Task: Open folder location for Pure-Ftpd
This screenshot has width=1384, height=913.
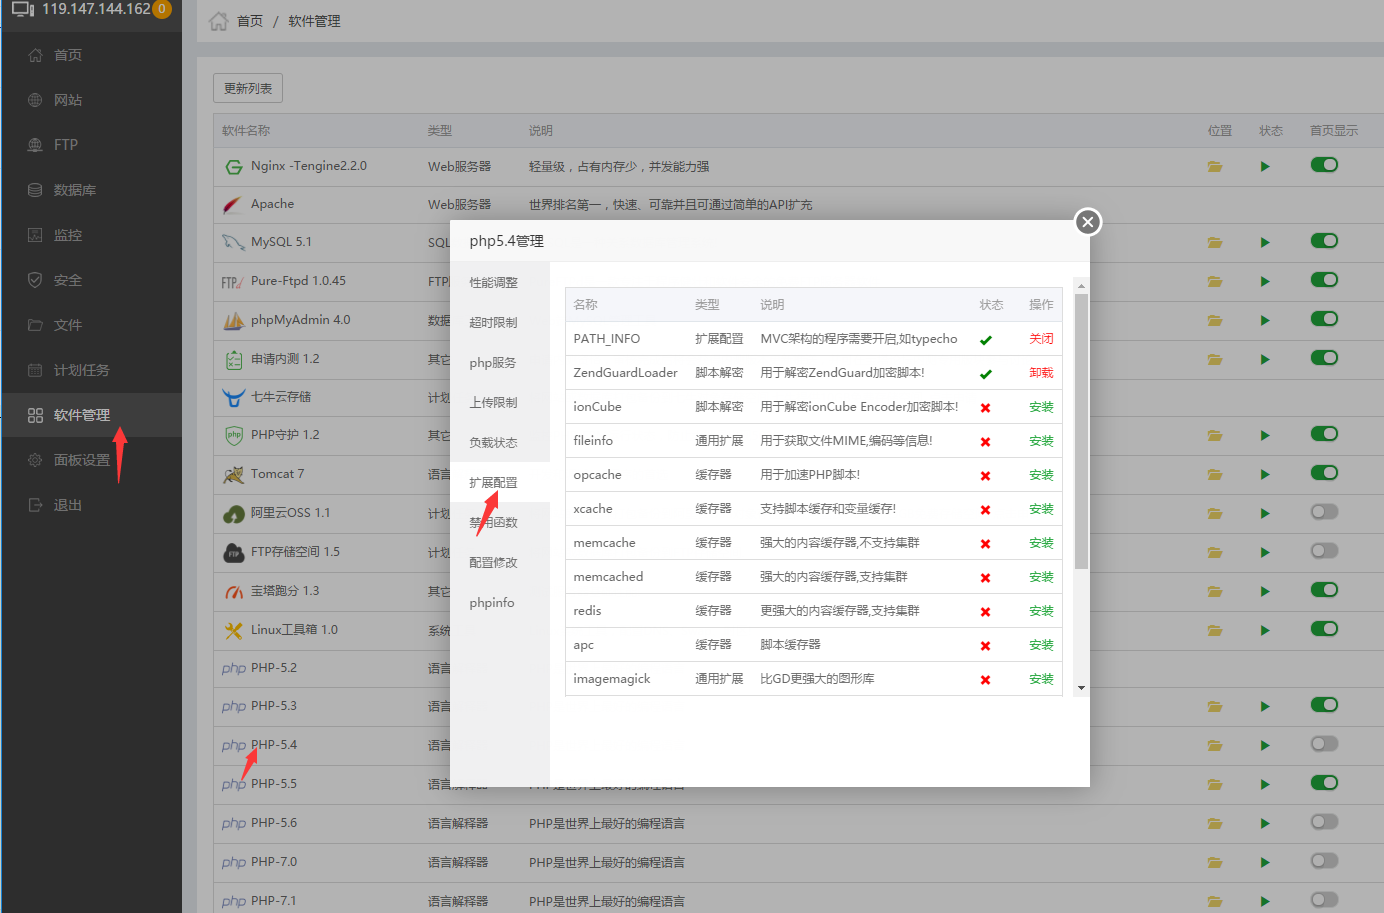Action: [x=1215, y=282]
